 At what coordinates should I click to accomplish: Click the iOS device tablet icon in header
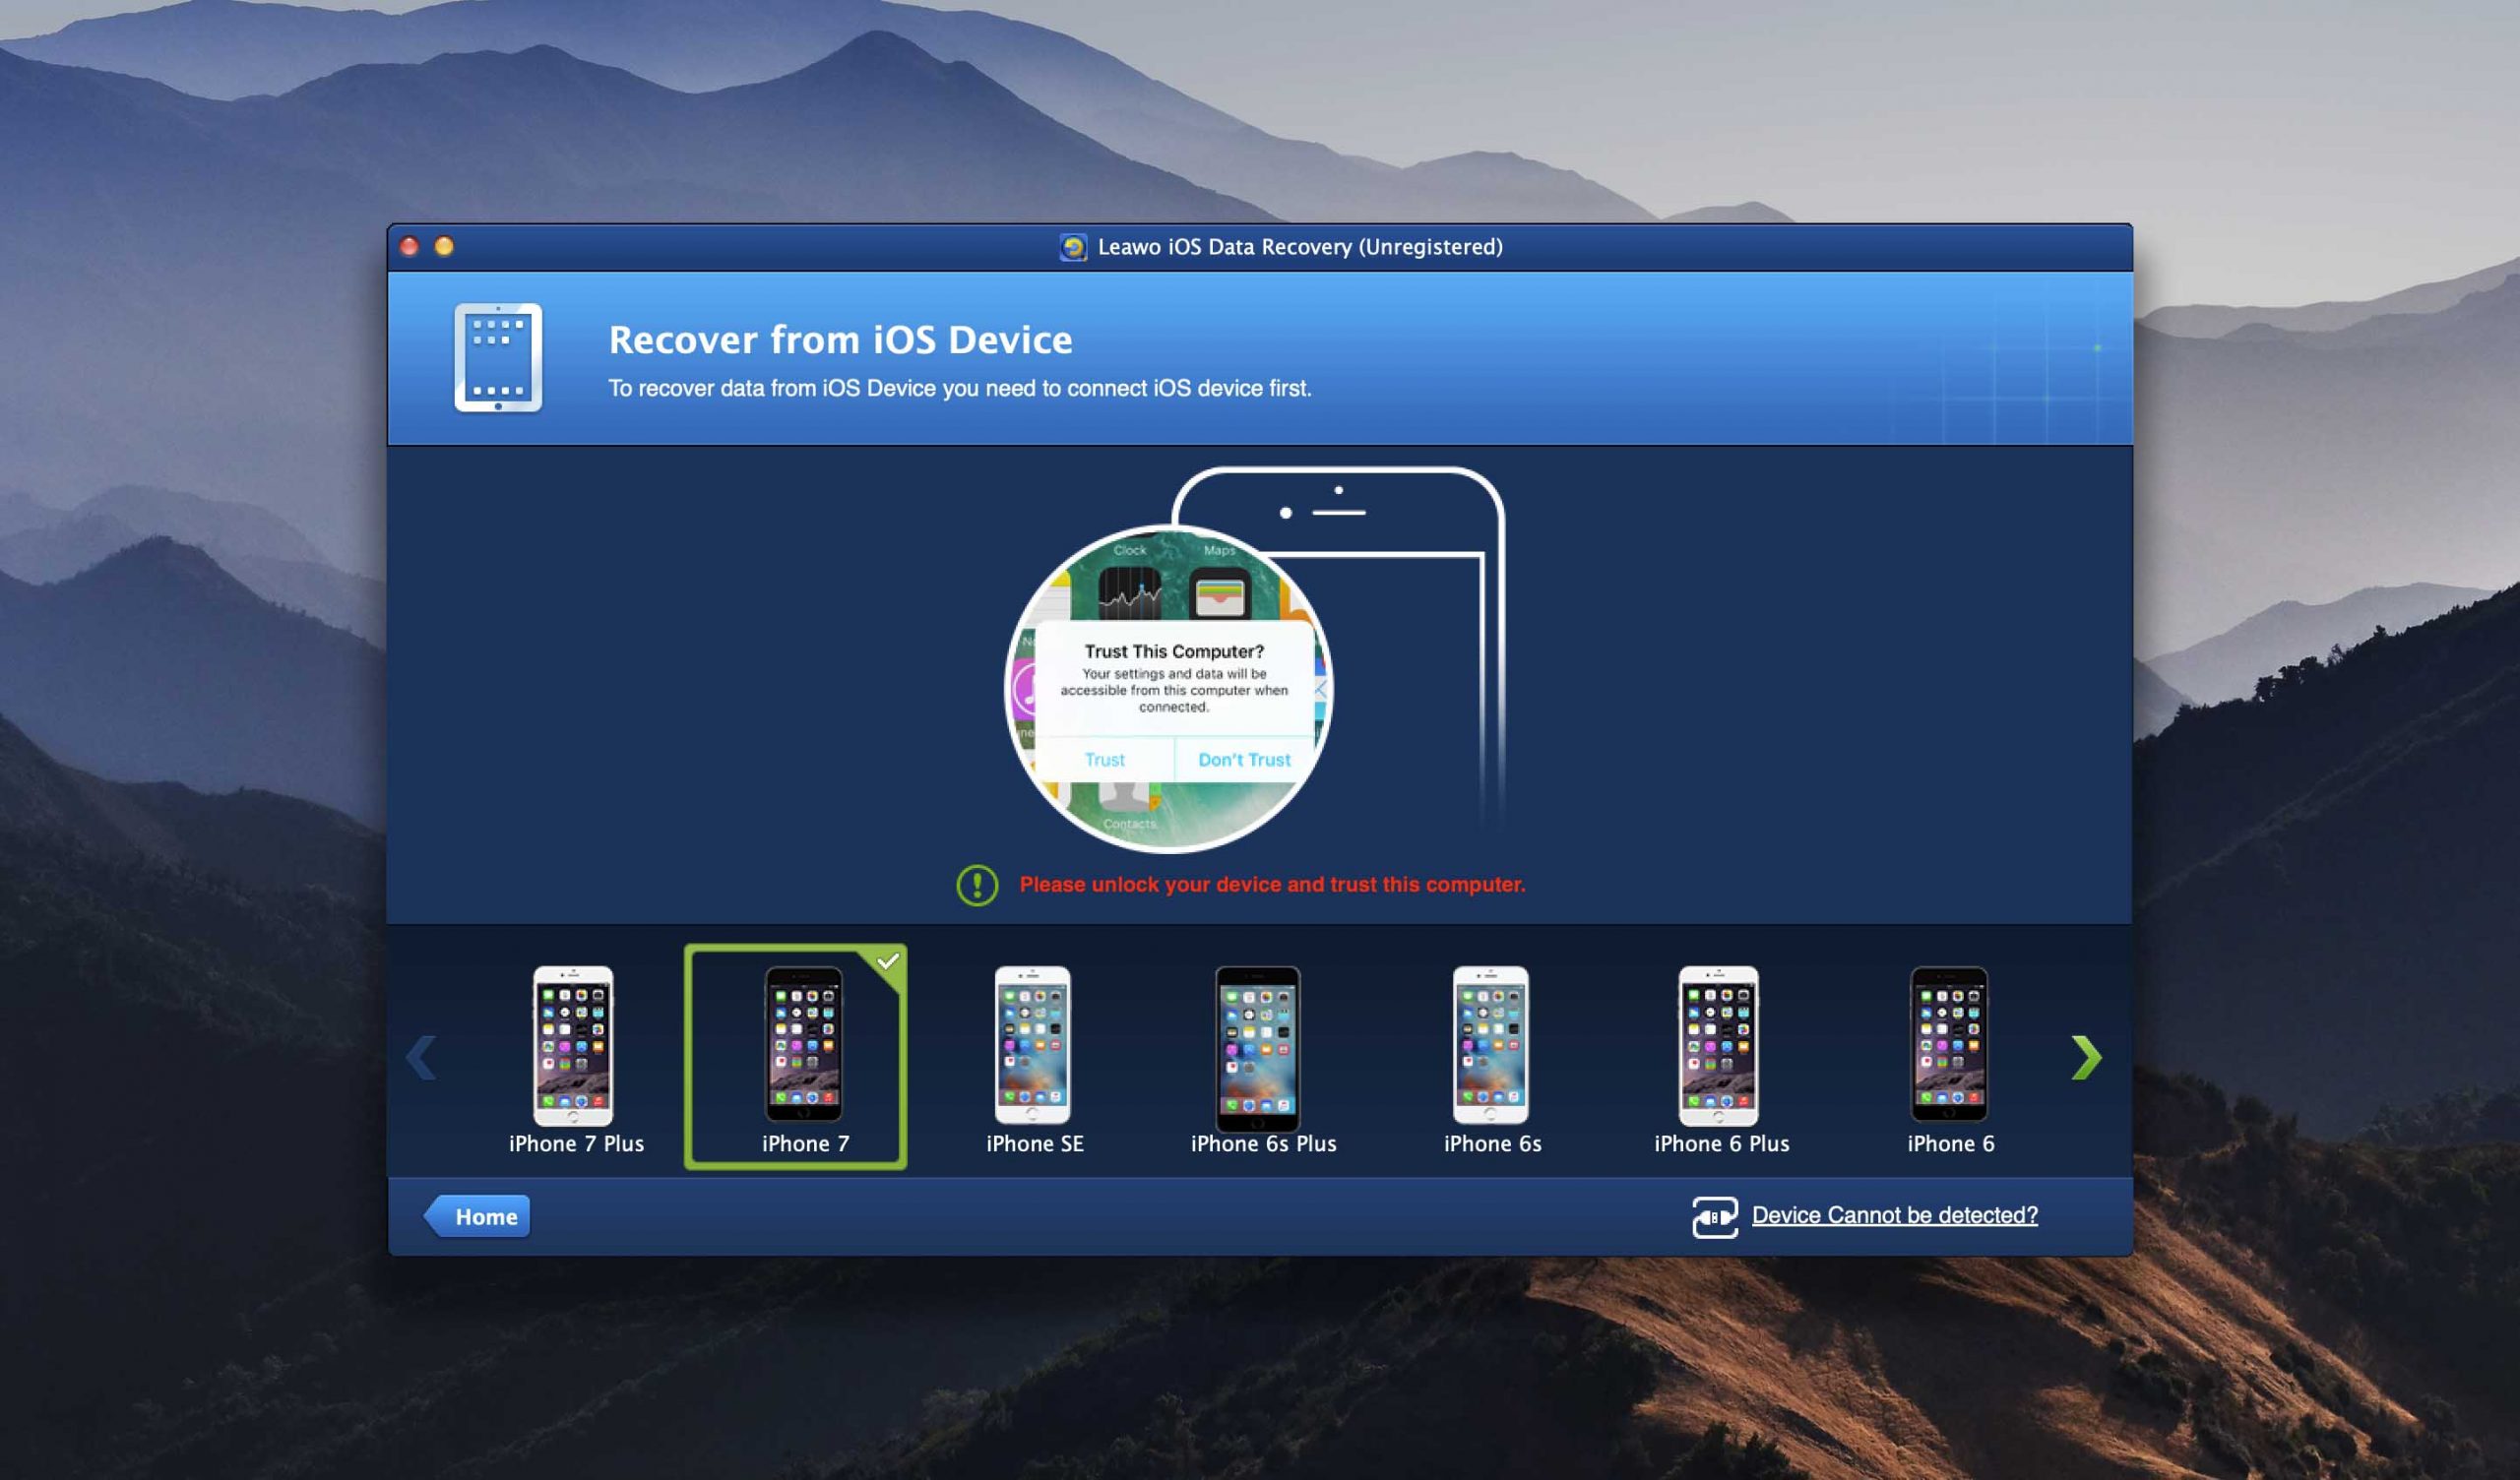498,357
